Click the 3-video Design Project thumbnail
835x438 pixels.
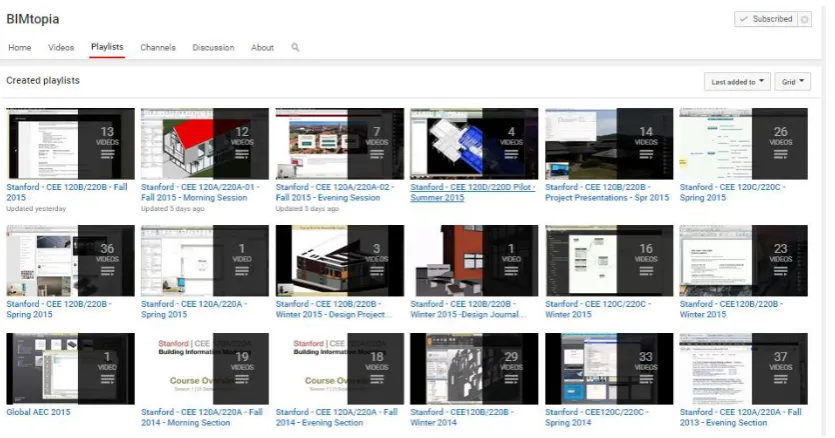(340, 261)
